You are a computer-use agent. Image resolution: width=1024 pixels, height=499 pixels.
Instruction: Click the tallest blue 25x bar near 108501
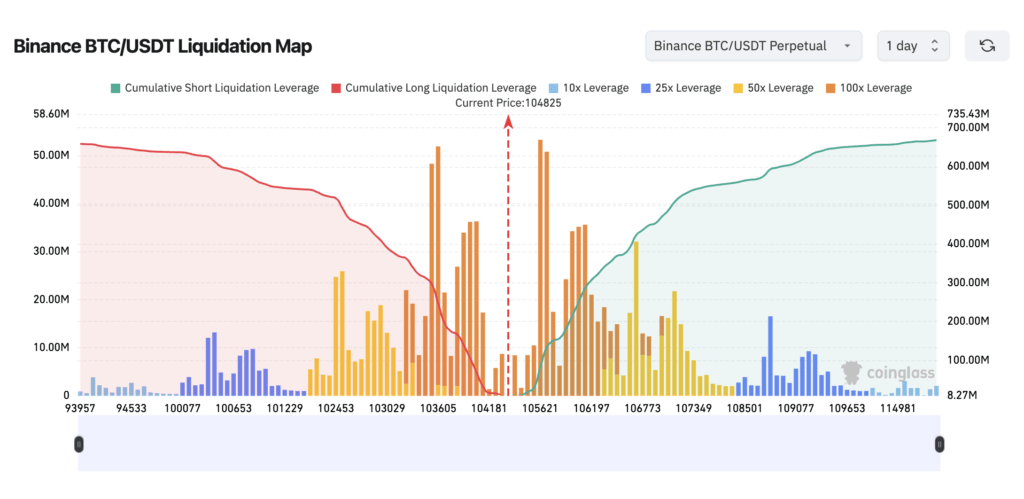click(x=771, y=355)
